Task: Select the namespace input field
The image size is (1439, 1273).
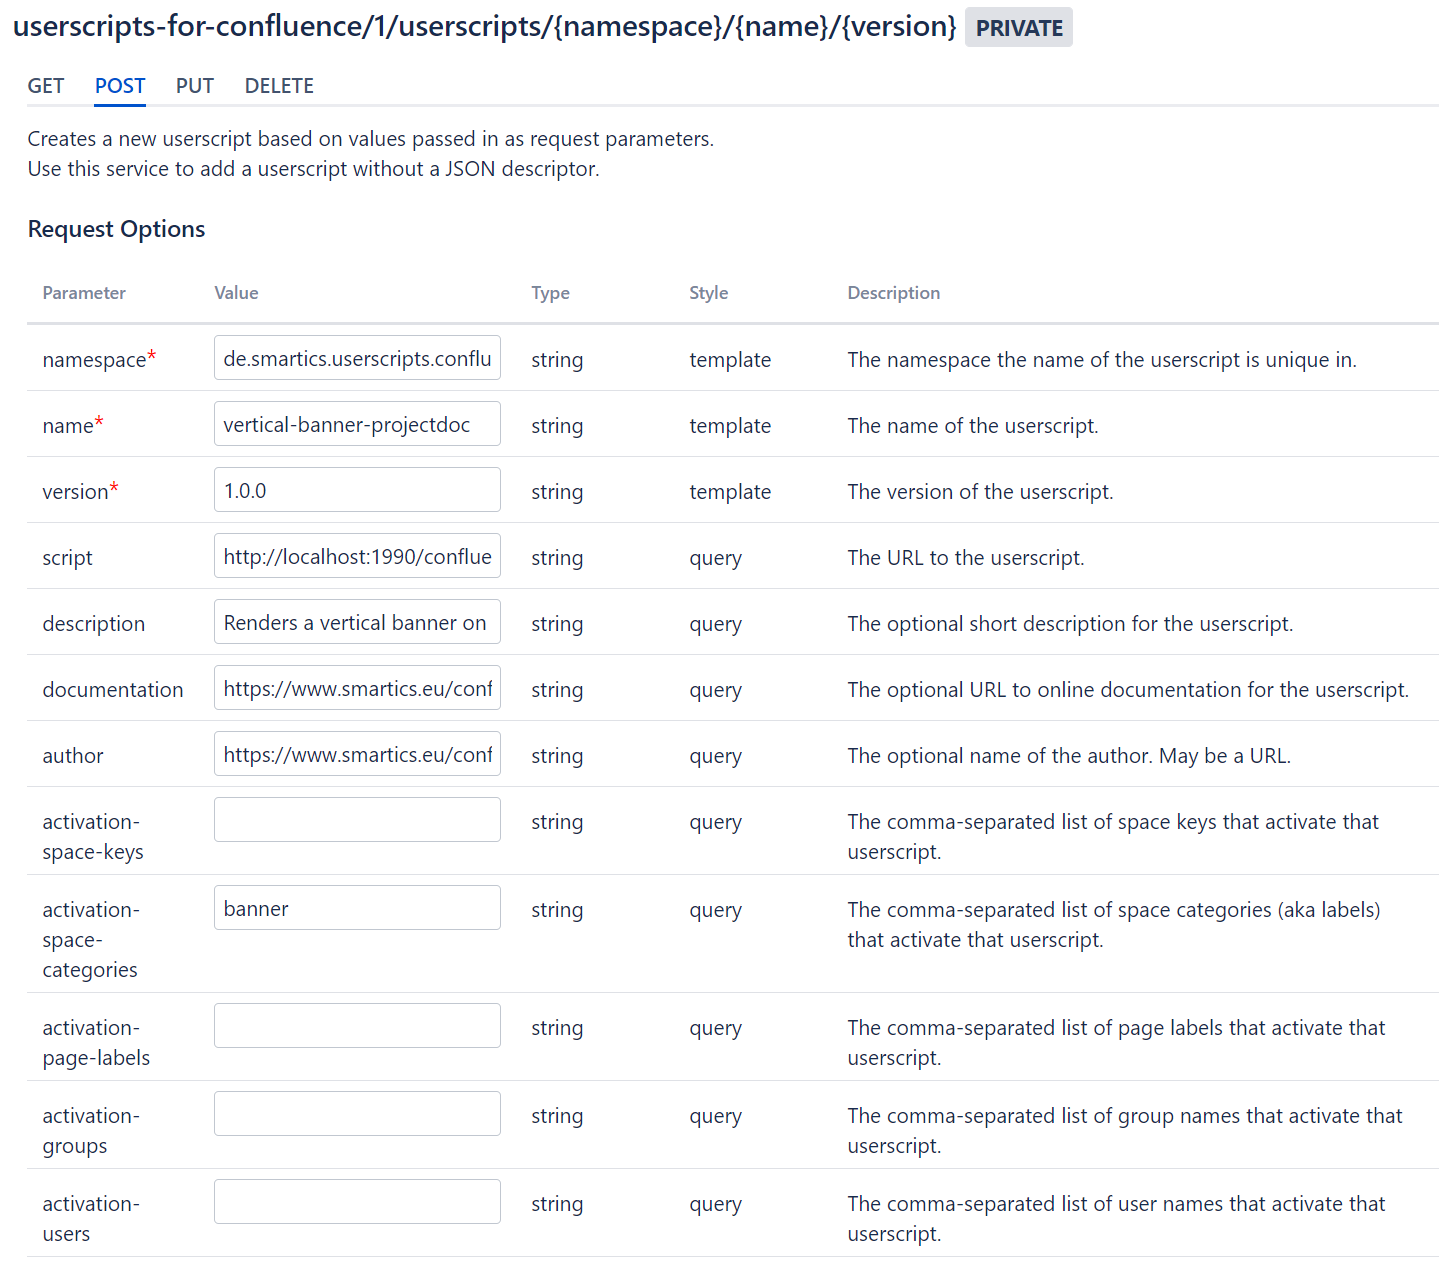Action: pos(356,358)
